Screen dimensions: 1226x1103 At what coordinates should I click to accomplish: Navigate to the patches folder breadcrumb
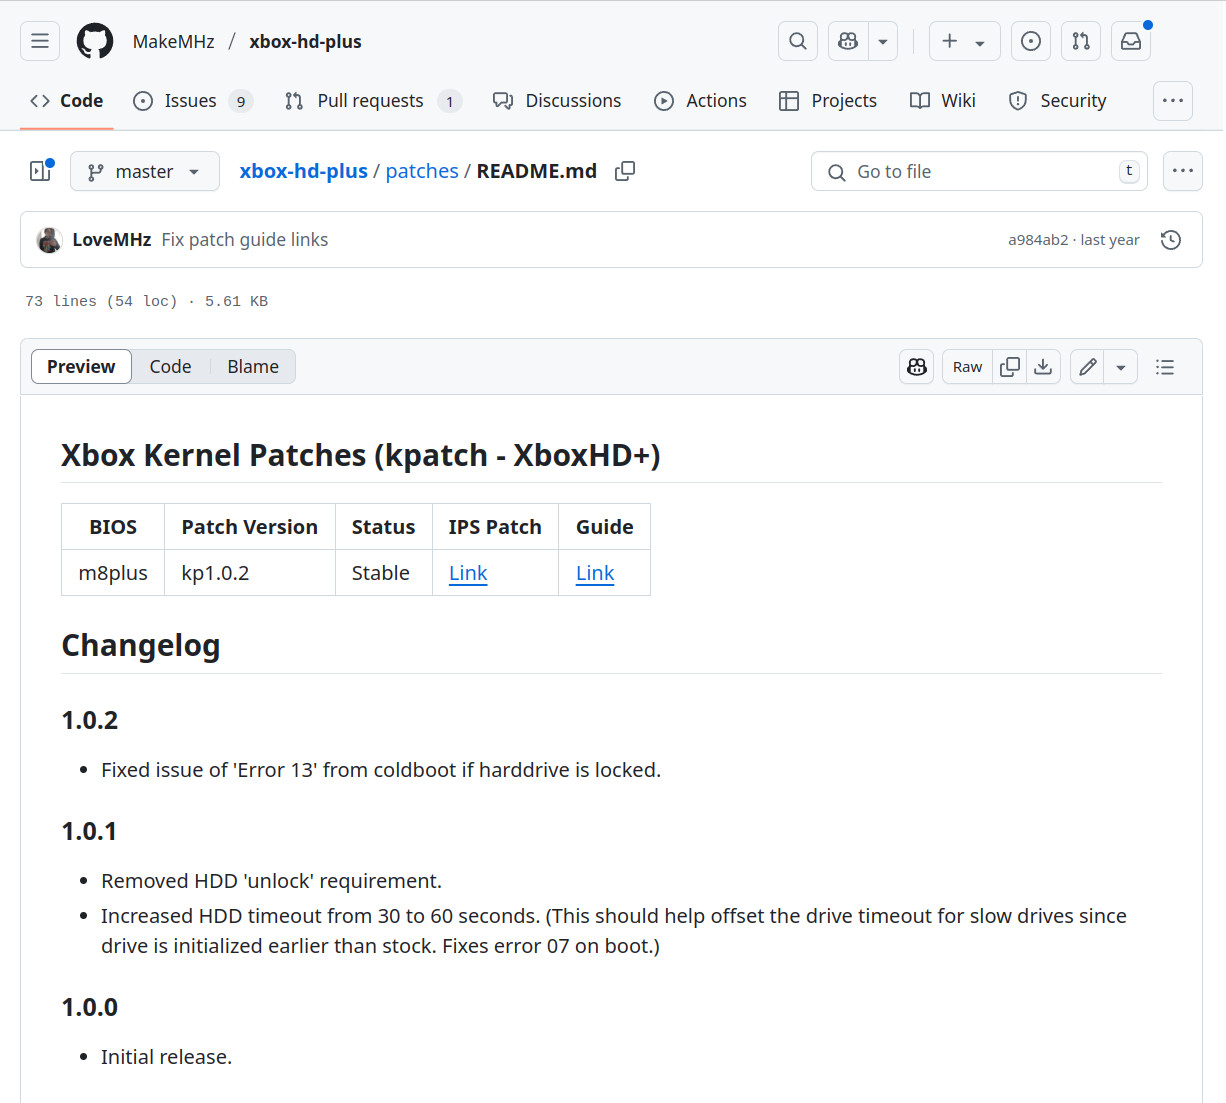pyautogui.click(x=422, y=171)
